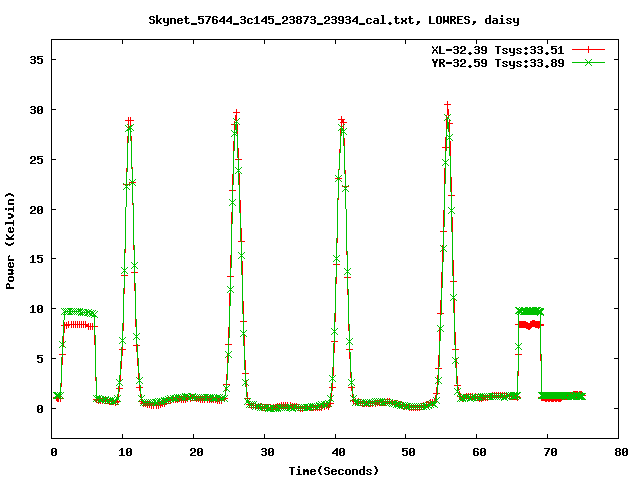Click the red line sample for XL
This screenshot has width=640, height=480.
point(588,50)
